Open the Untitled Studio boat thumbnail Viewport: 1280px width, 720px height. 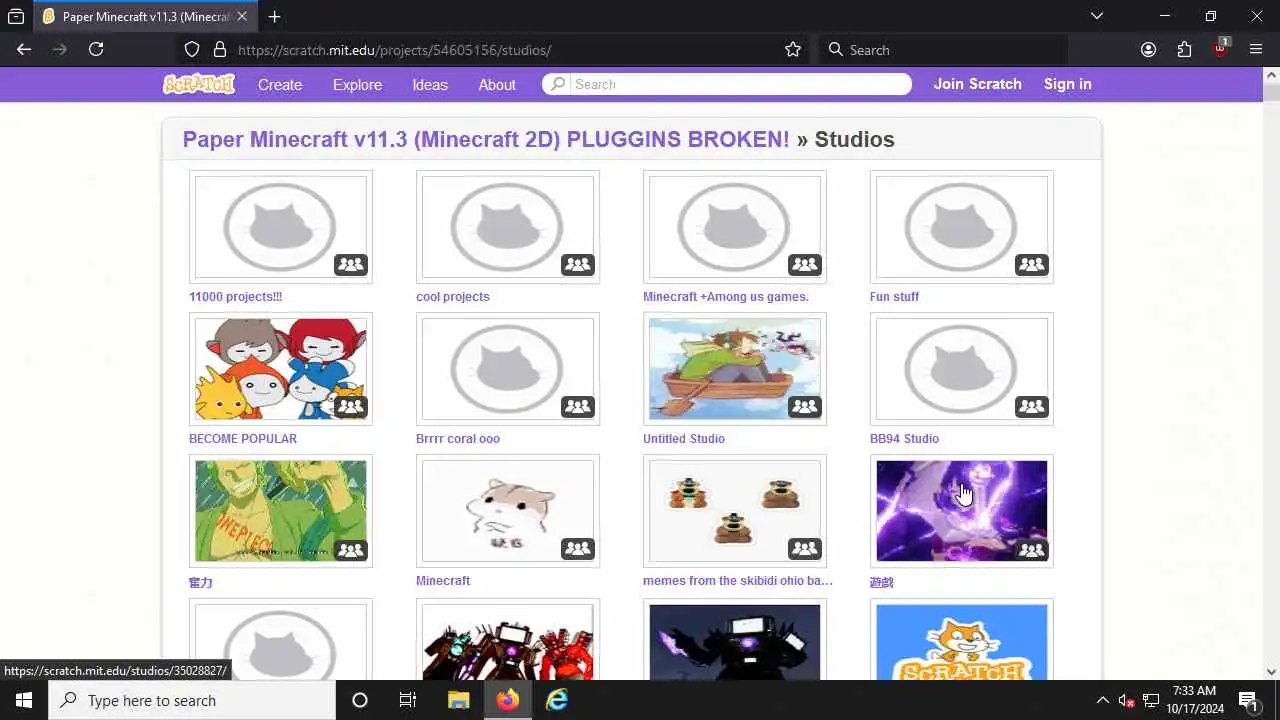[x=735, y=369]
